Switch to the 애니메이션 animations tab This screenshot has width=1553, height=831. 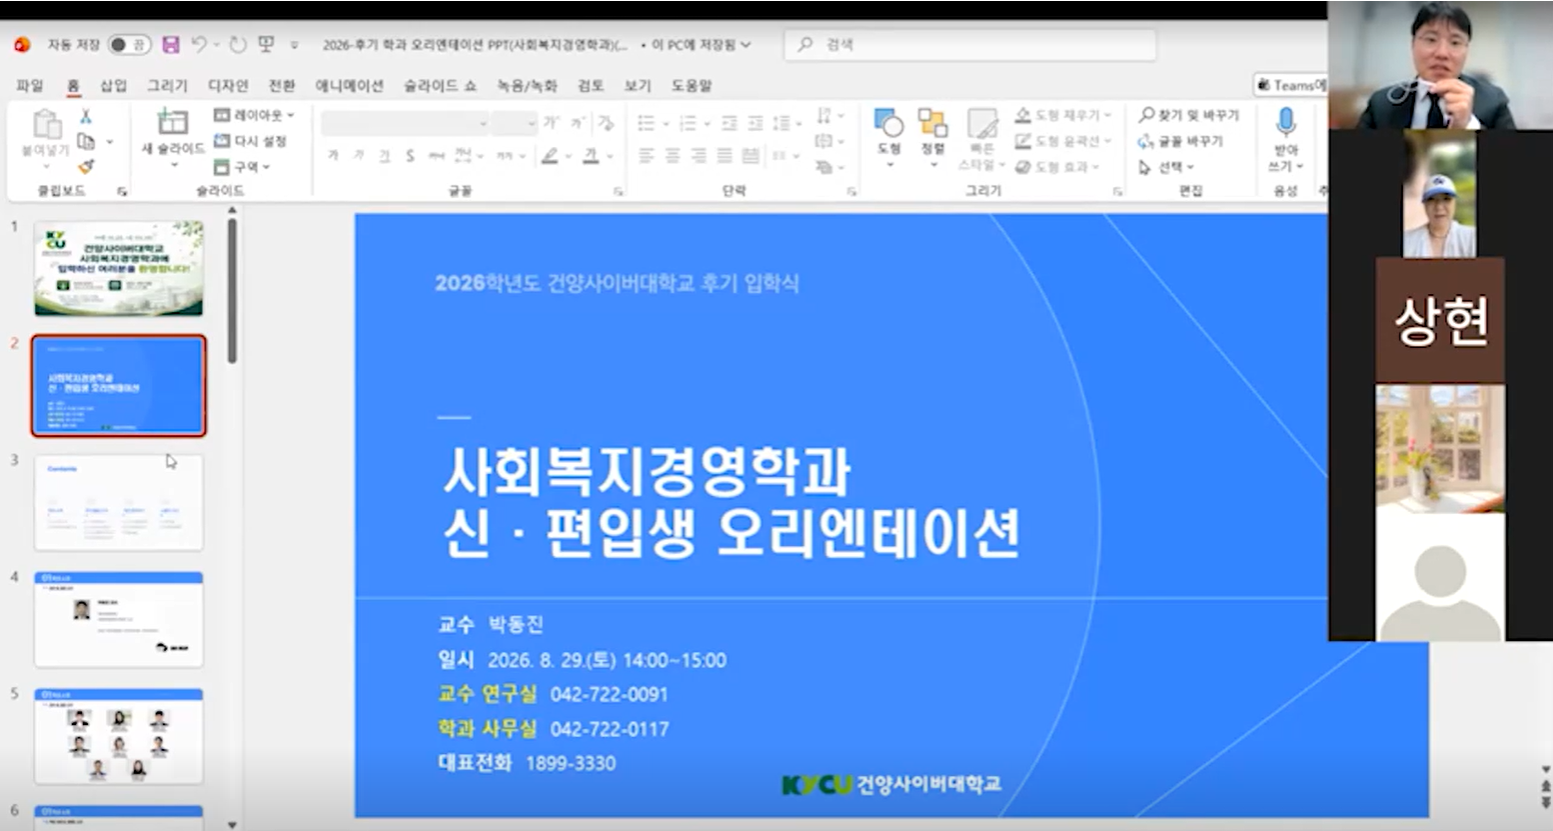(349, 86)
